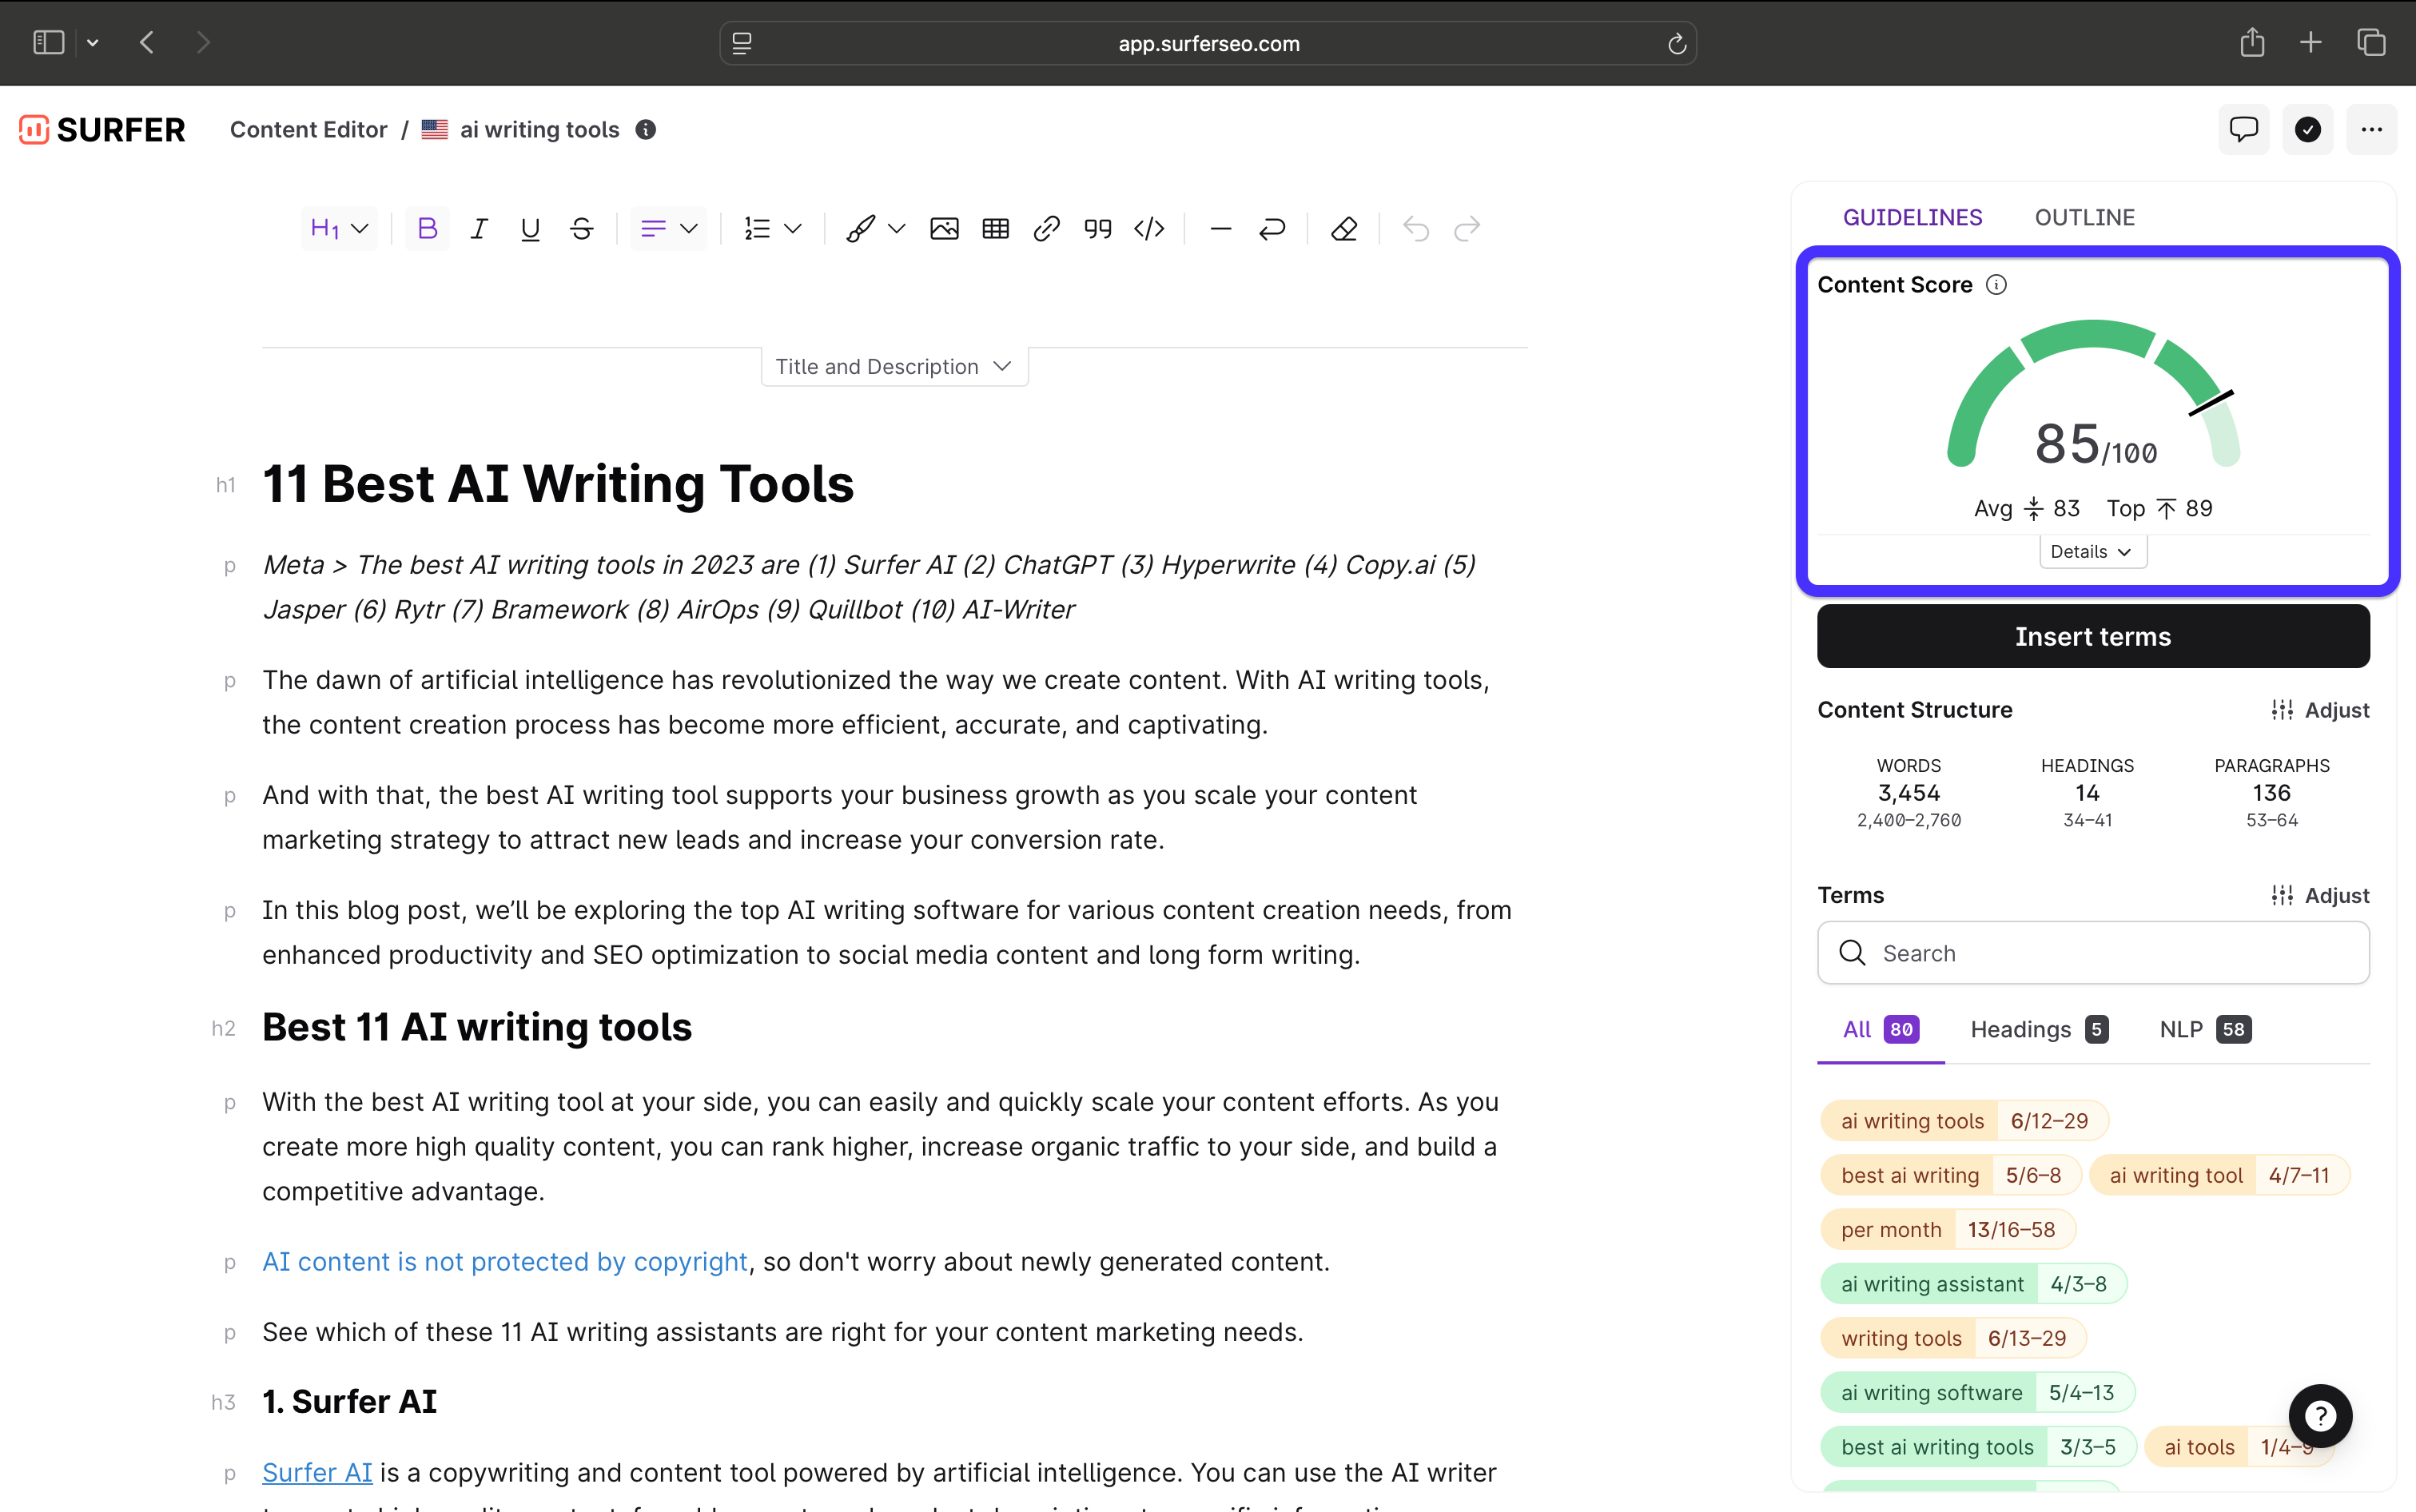
Task: Click the Terms search field
Action: coord(2092,953)
